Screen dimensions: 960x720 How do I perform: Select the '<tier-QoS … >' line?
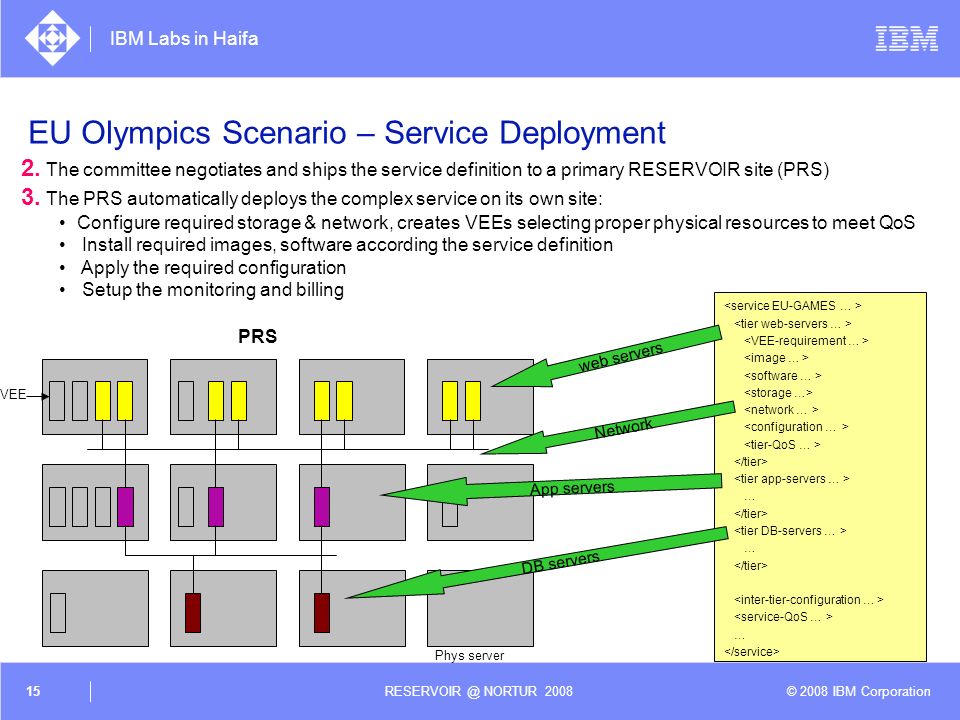pyautogui.click(x=782, y=444)
